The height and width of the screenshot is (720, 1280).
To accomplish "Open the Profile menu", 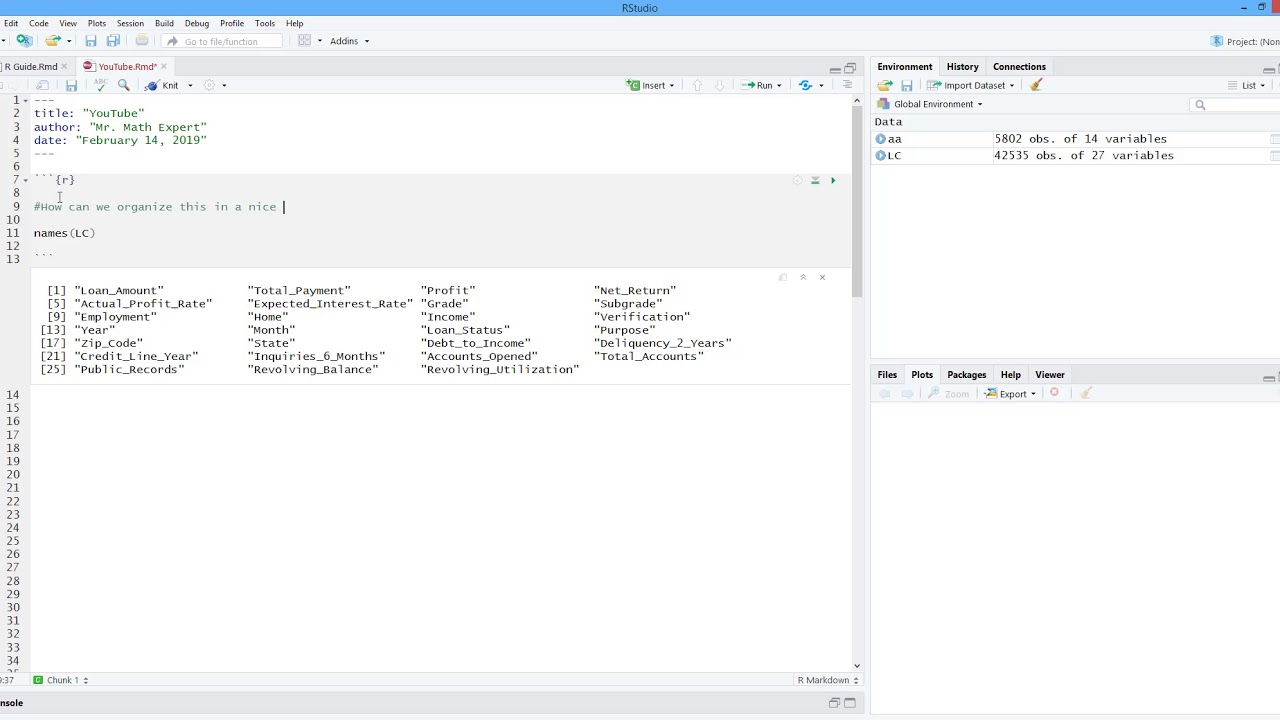I will (232, 23).
